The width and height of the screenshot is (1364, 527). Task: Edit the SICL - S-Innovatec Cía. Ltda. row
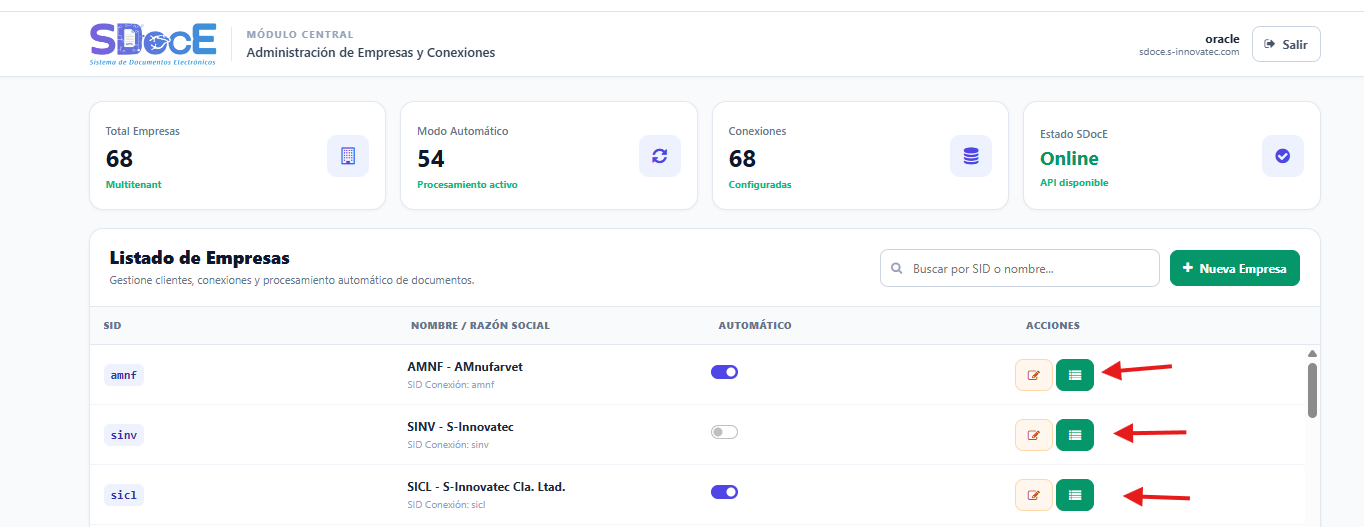pyautogui.click(x=1034, y=495)
